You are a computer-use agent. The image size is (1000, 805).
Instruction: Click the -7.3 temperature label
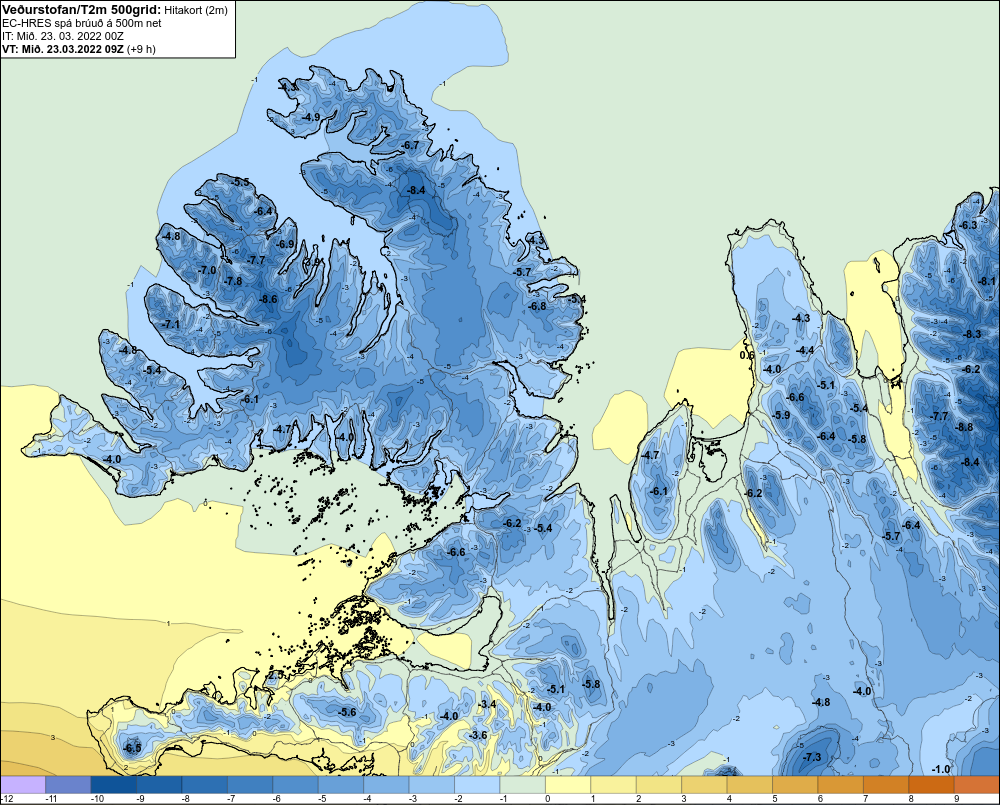pos(812,757)
